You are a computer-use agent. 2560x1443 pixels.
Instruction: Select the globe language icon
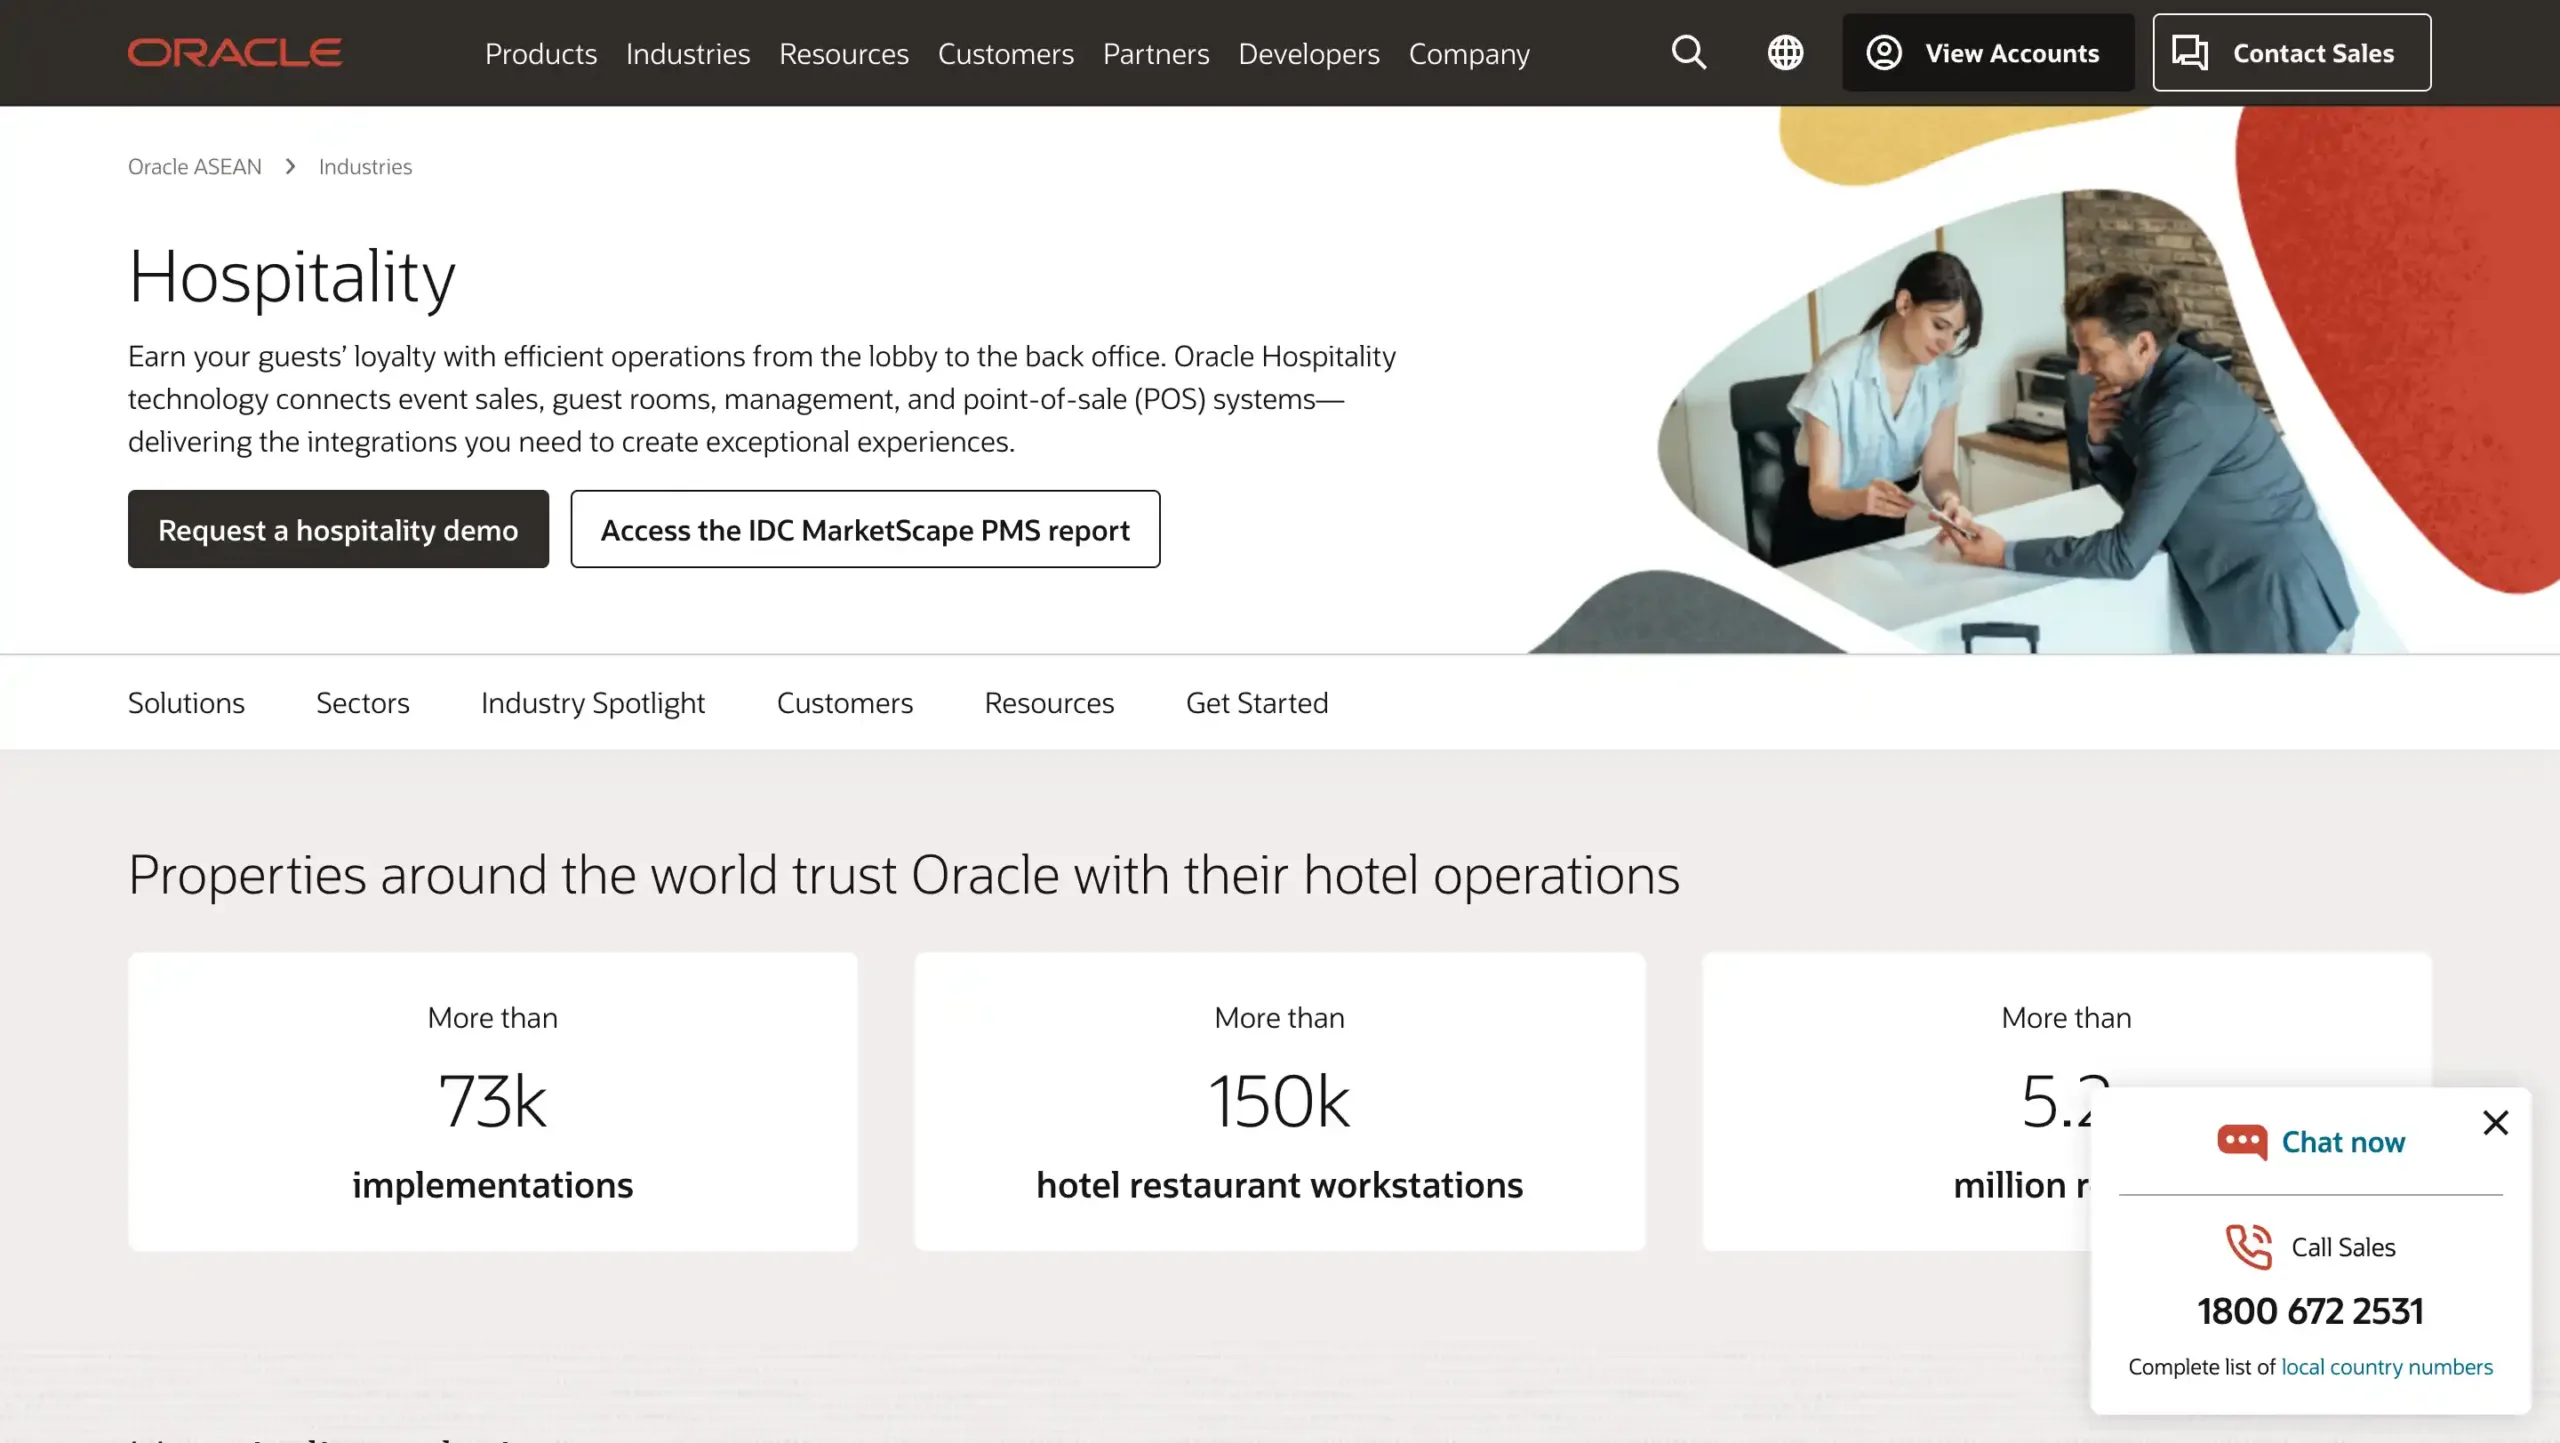(1786, 52)
